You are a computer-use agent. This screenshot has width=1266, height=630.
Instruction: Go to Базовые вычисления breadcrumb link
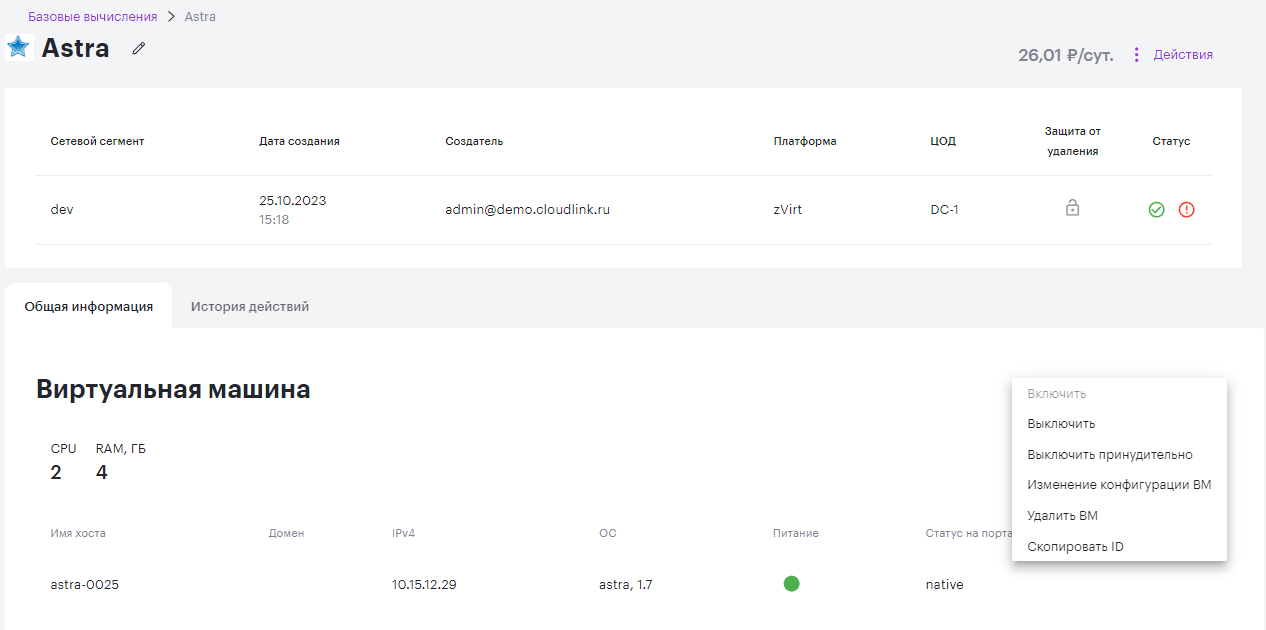93,17
